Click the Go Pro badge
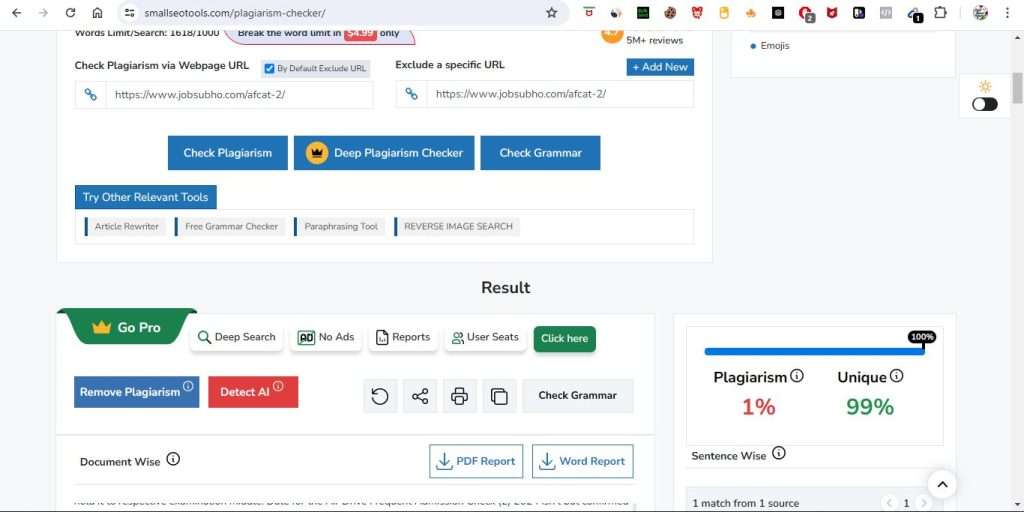The width and height of the screenshot is (1024, 512). click(127, 328)
